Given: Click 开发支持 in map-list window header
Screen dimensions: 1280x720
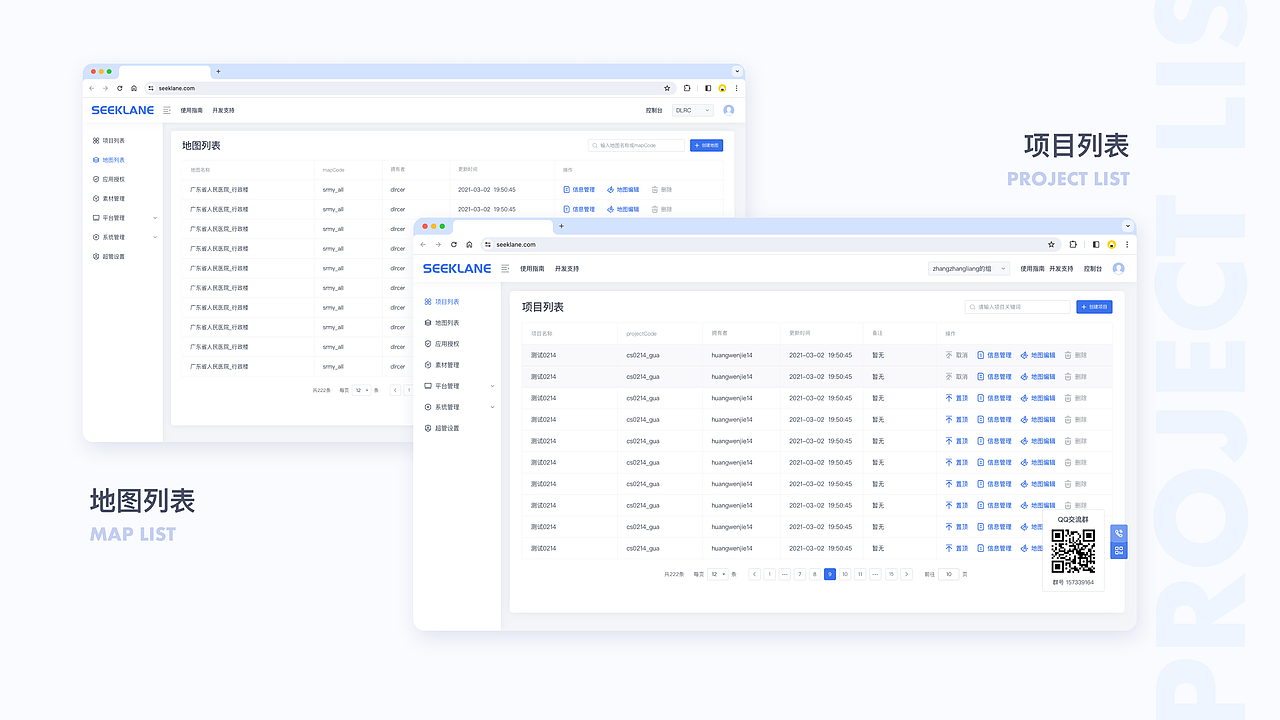Looking at the screenshot, I should pos(223,110).
